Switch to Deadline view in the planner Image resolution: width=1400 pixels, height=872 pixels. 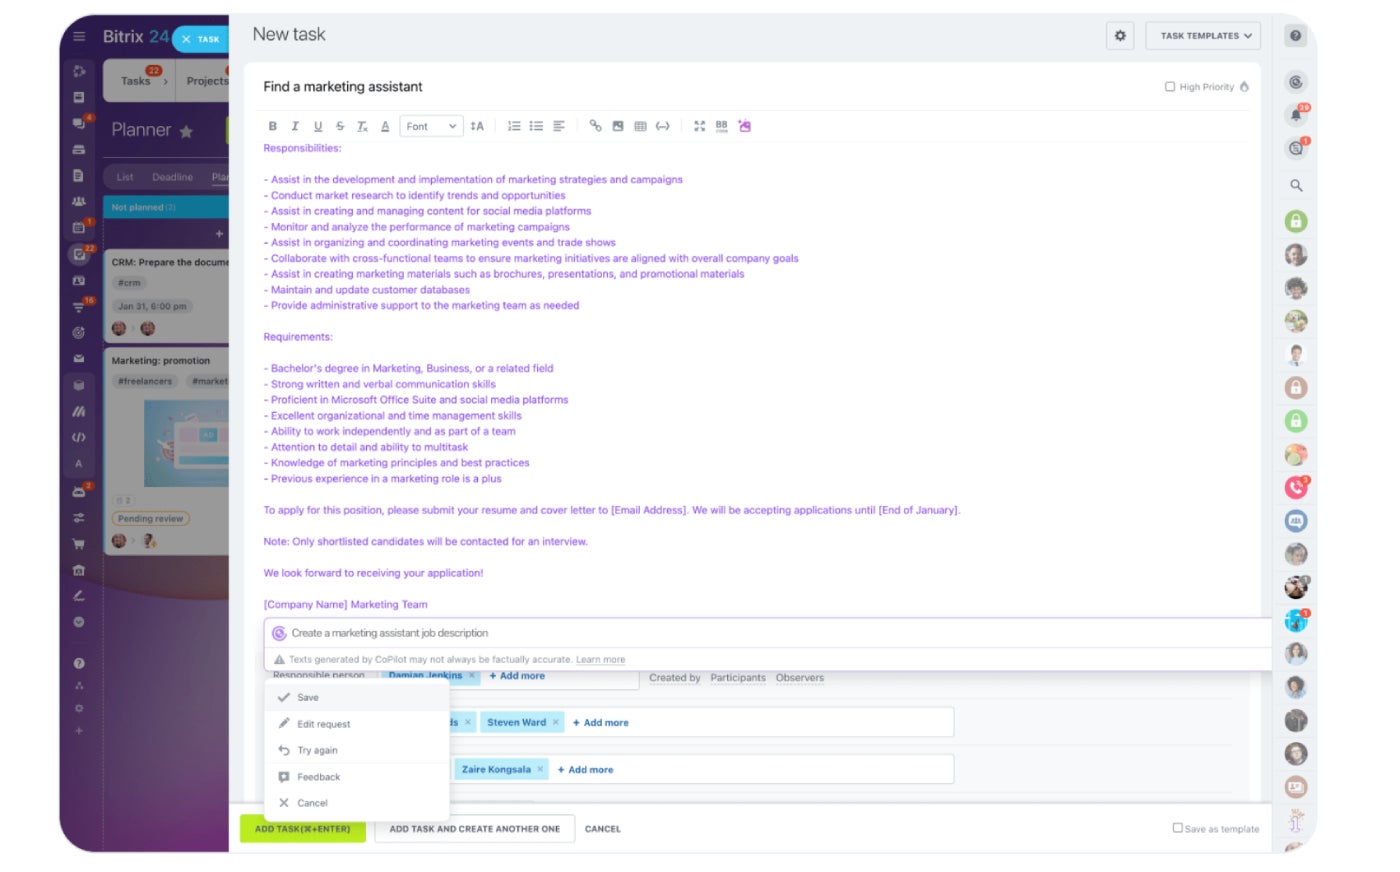pyautogui.click(x=172, y=177)
